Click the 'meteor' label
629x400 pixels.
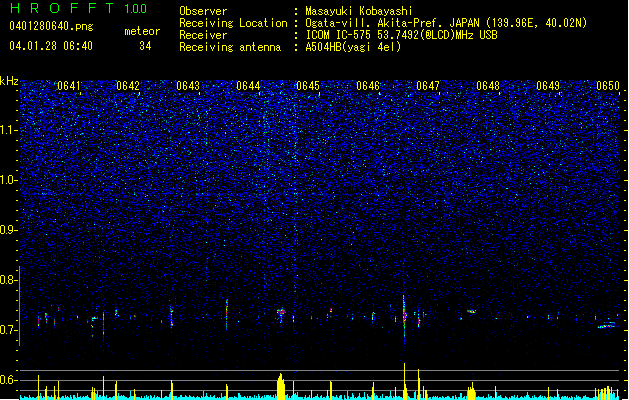tap(142, 31)
